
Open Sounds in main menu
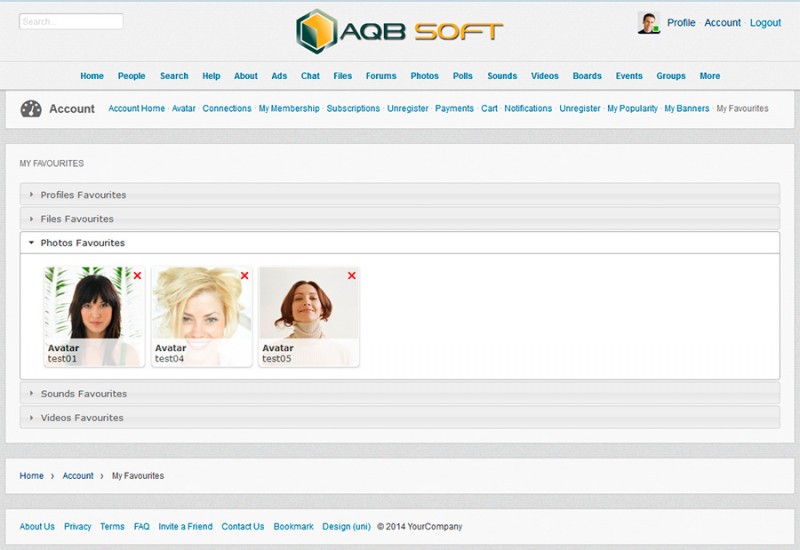point(502,76)
